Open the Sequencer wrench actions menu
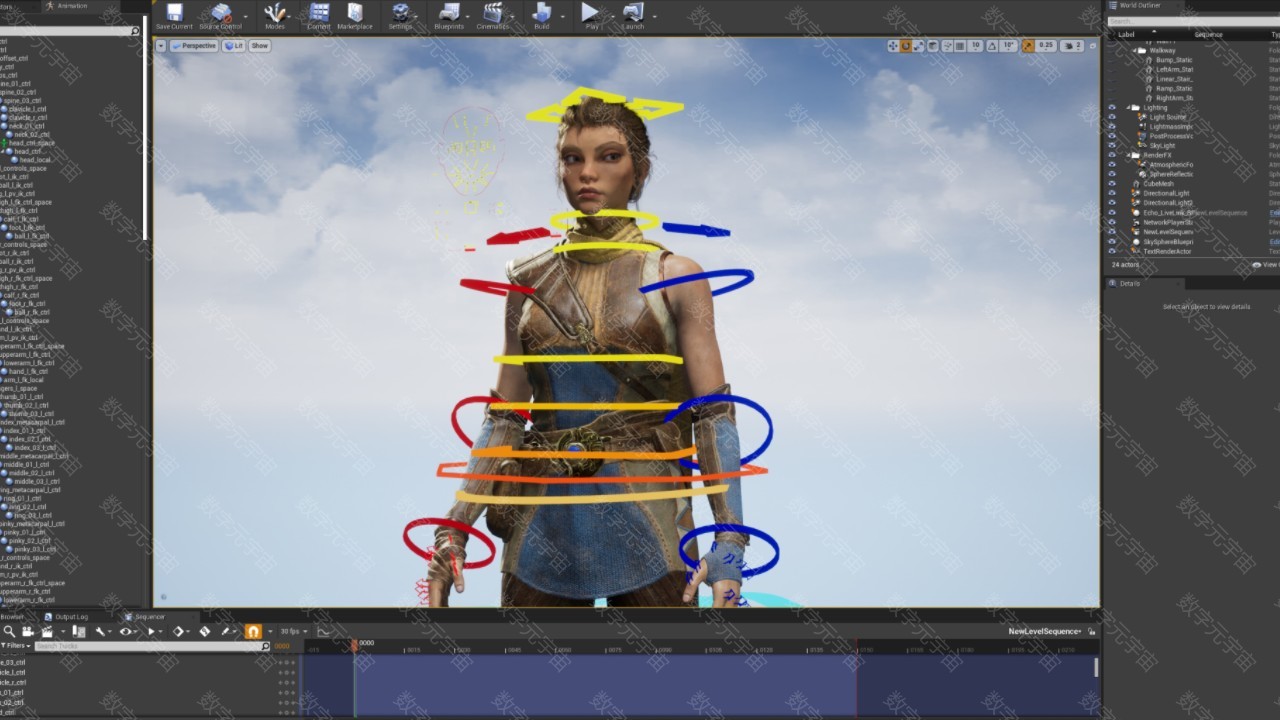Screen dimensions: 1280x720 (101, 631)
